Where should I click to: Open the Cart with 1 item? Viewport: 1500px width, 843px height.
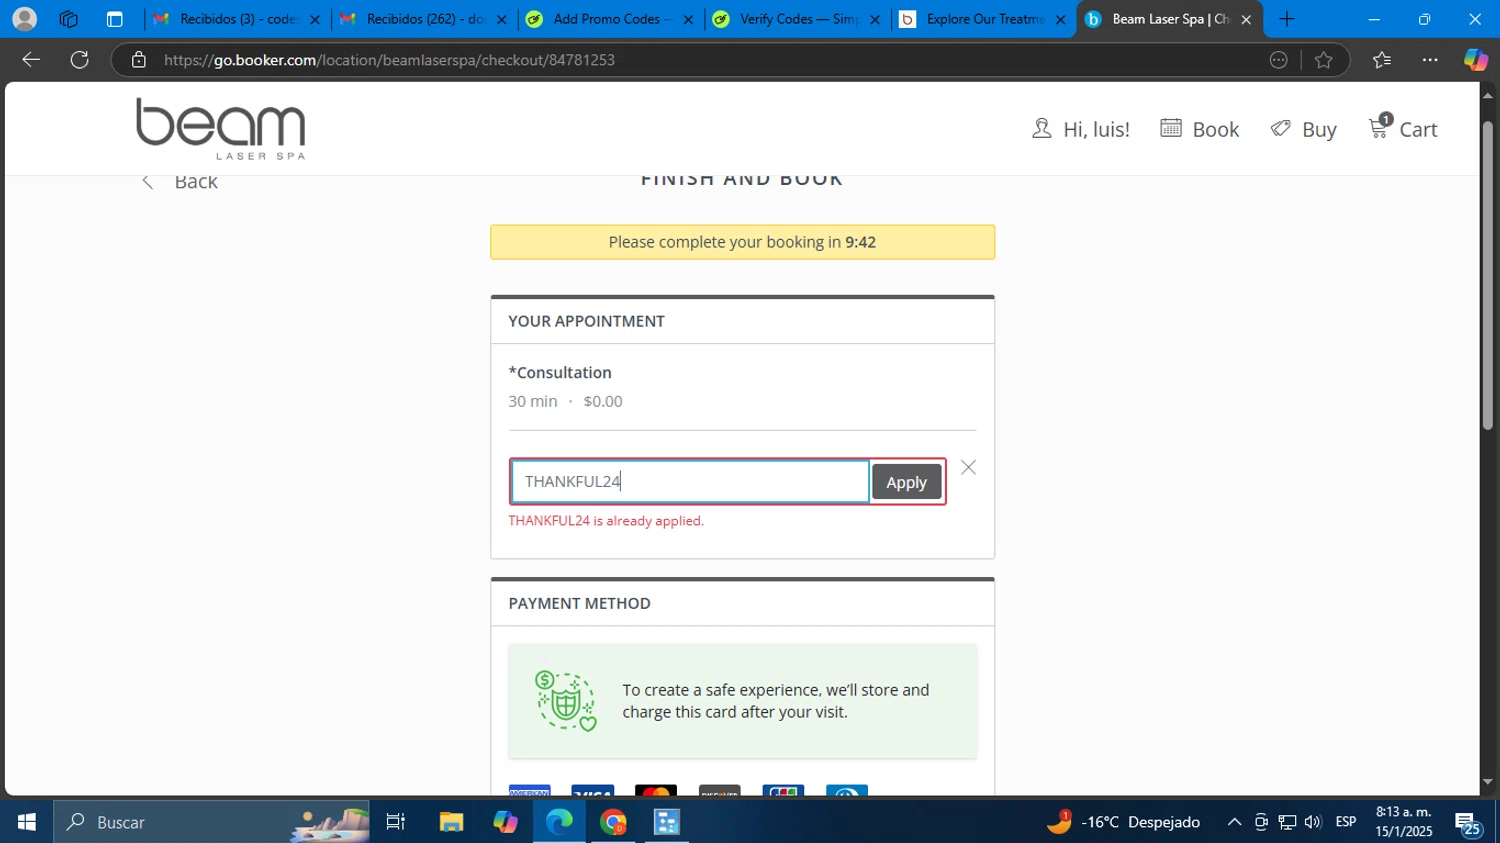tap(1403, 128)
